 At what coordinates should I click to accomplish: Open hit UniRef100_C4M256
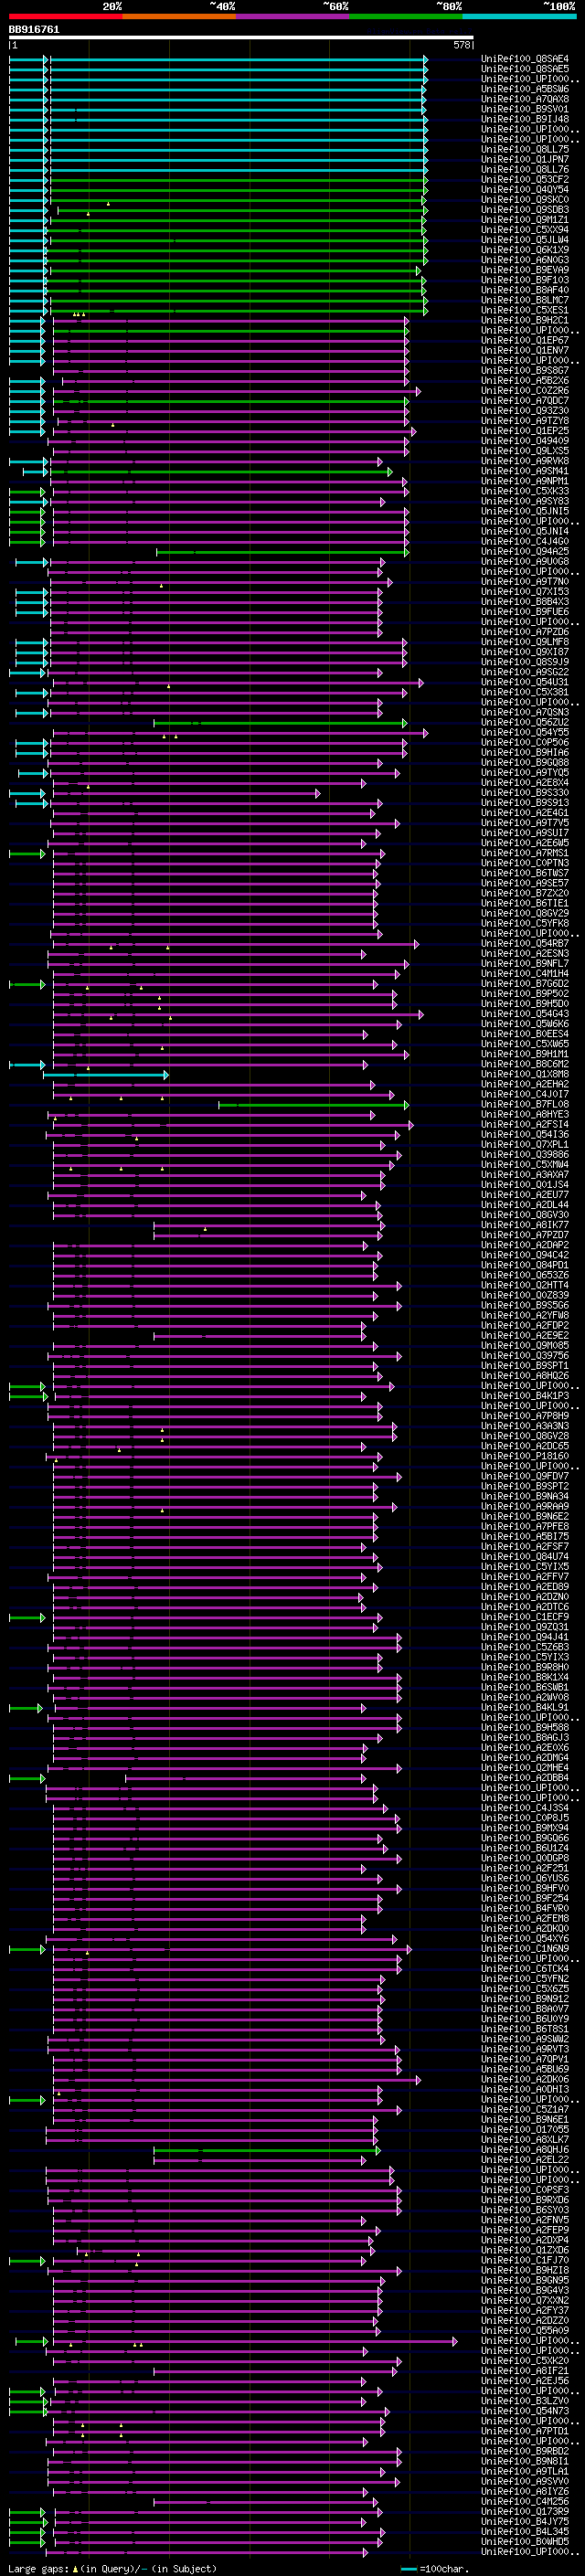click(x=525, y=2502)
